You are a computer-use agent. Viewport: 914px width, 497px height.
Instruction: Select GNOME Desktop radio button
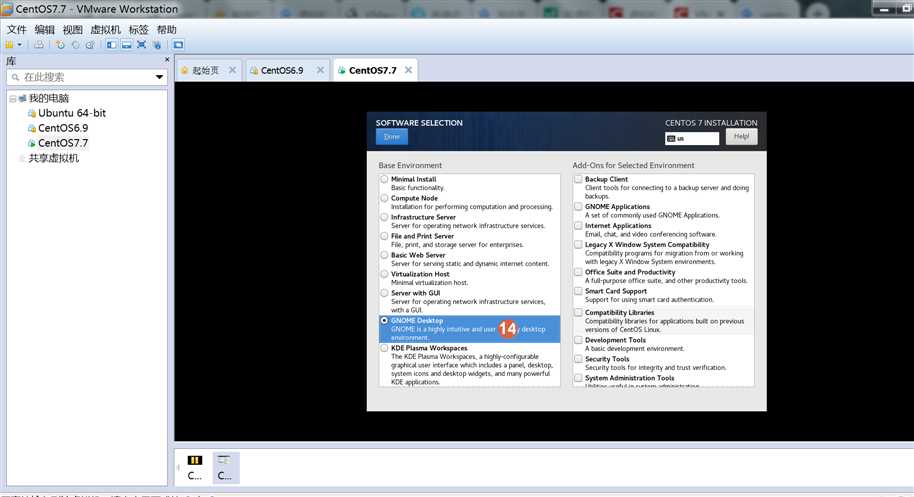[x=384, y=320]
